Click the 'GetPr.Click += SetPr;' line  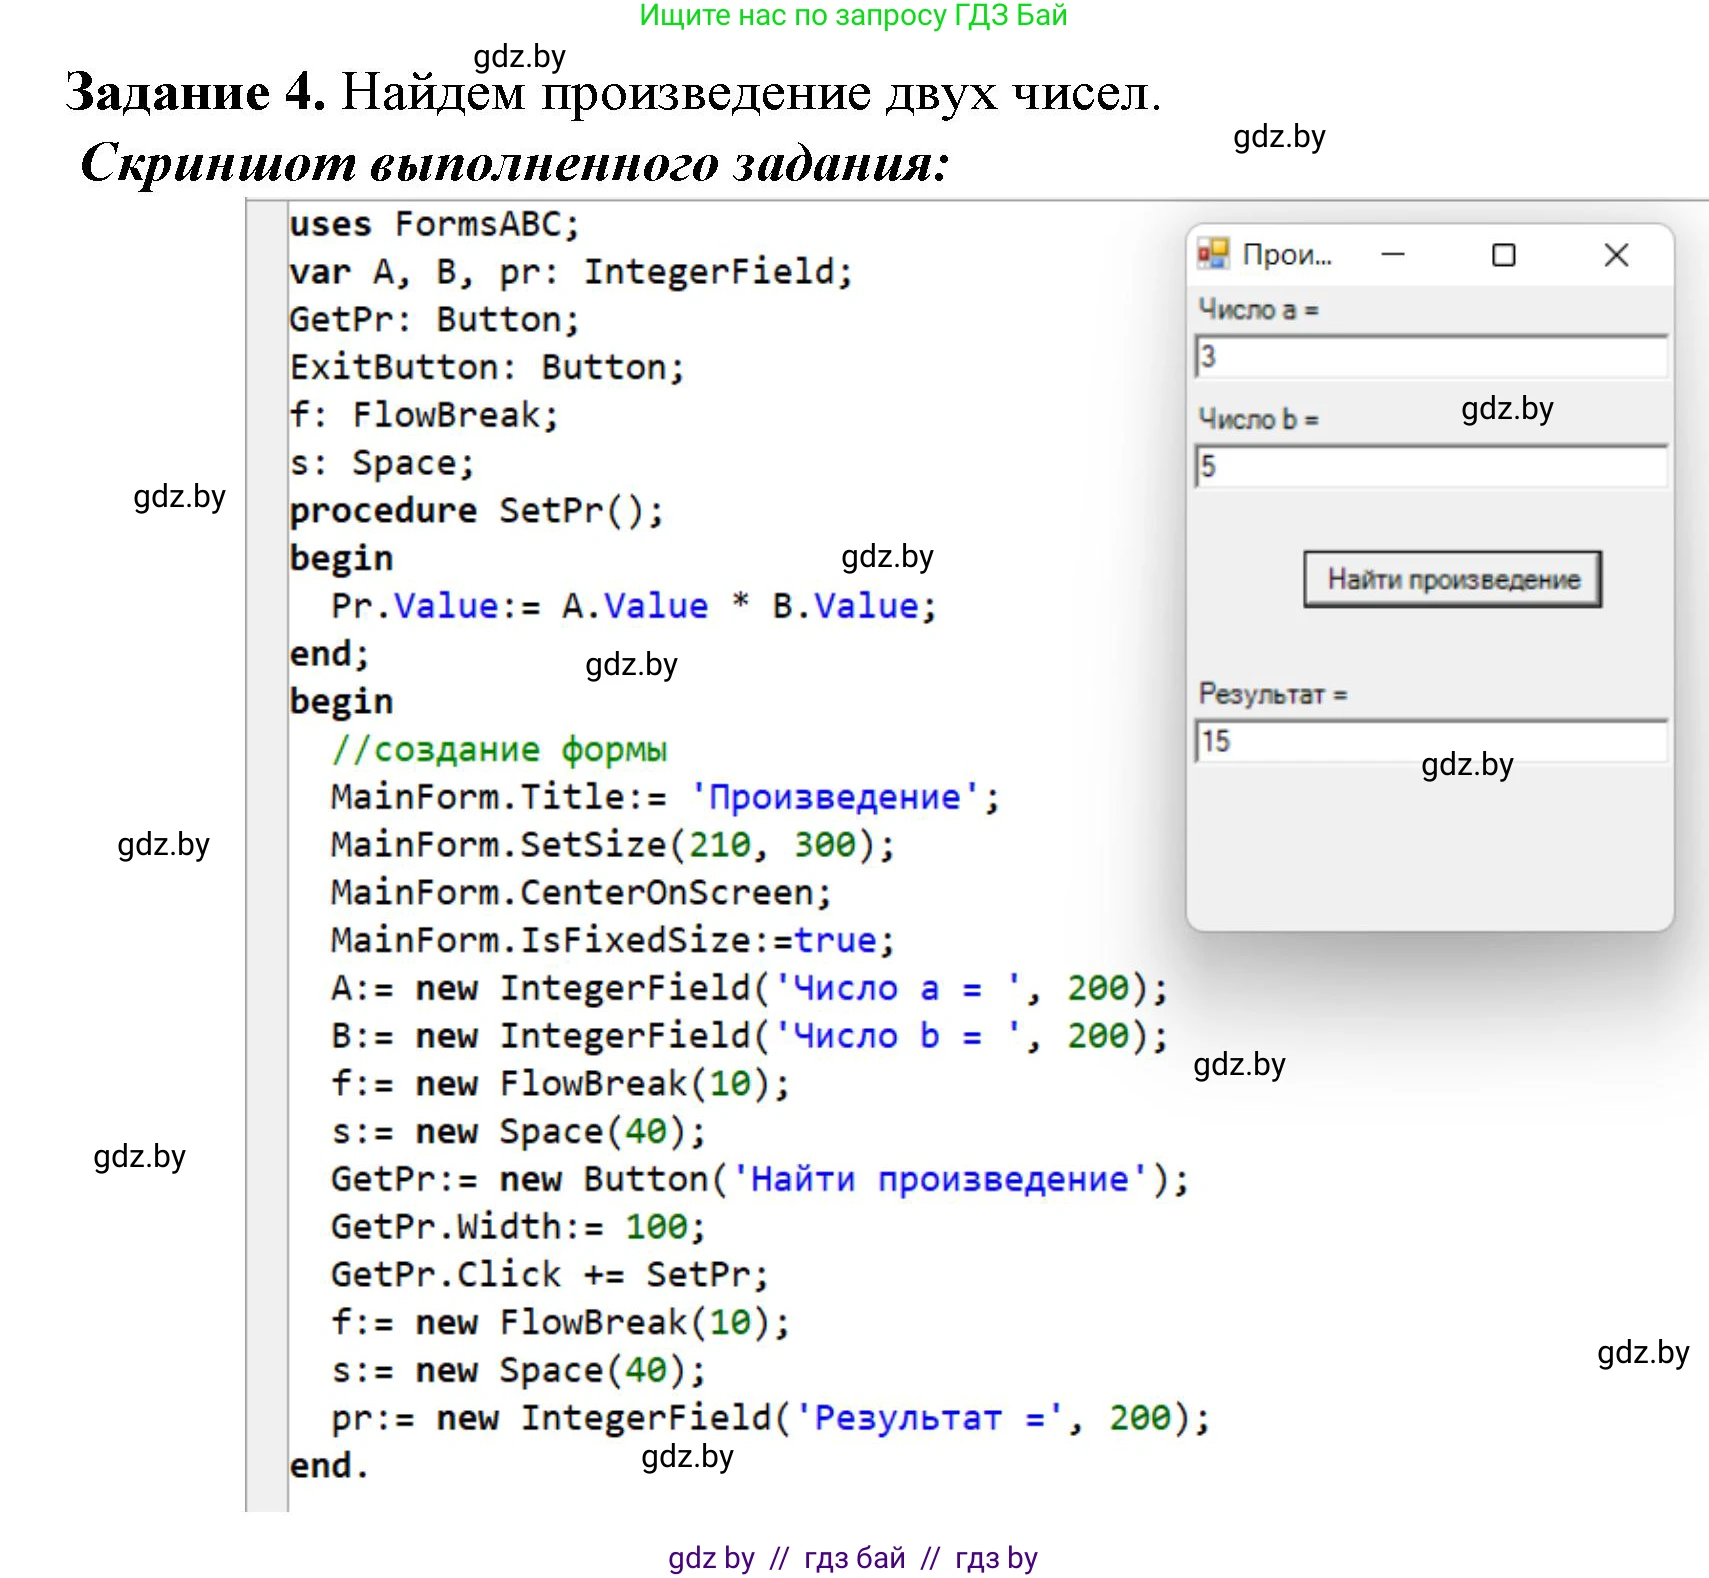click(x=549, y=1275)
